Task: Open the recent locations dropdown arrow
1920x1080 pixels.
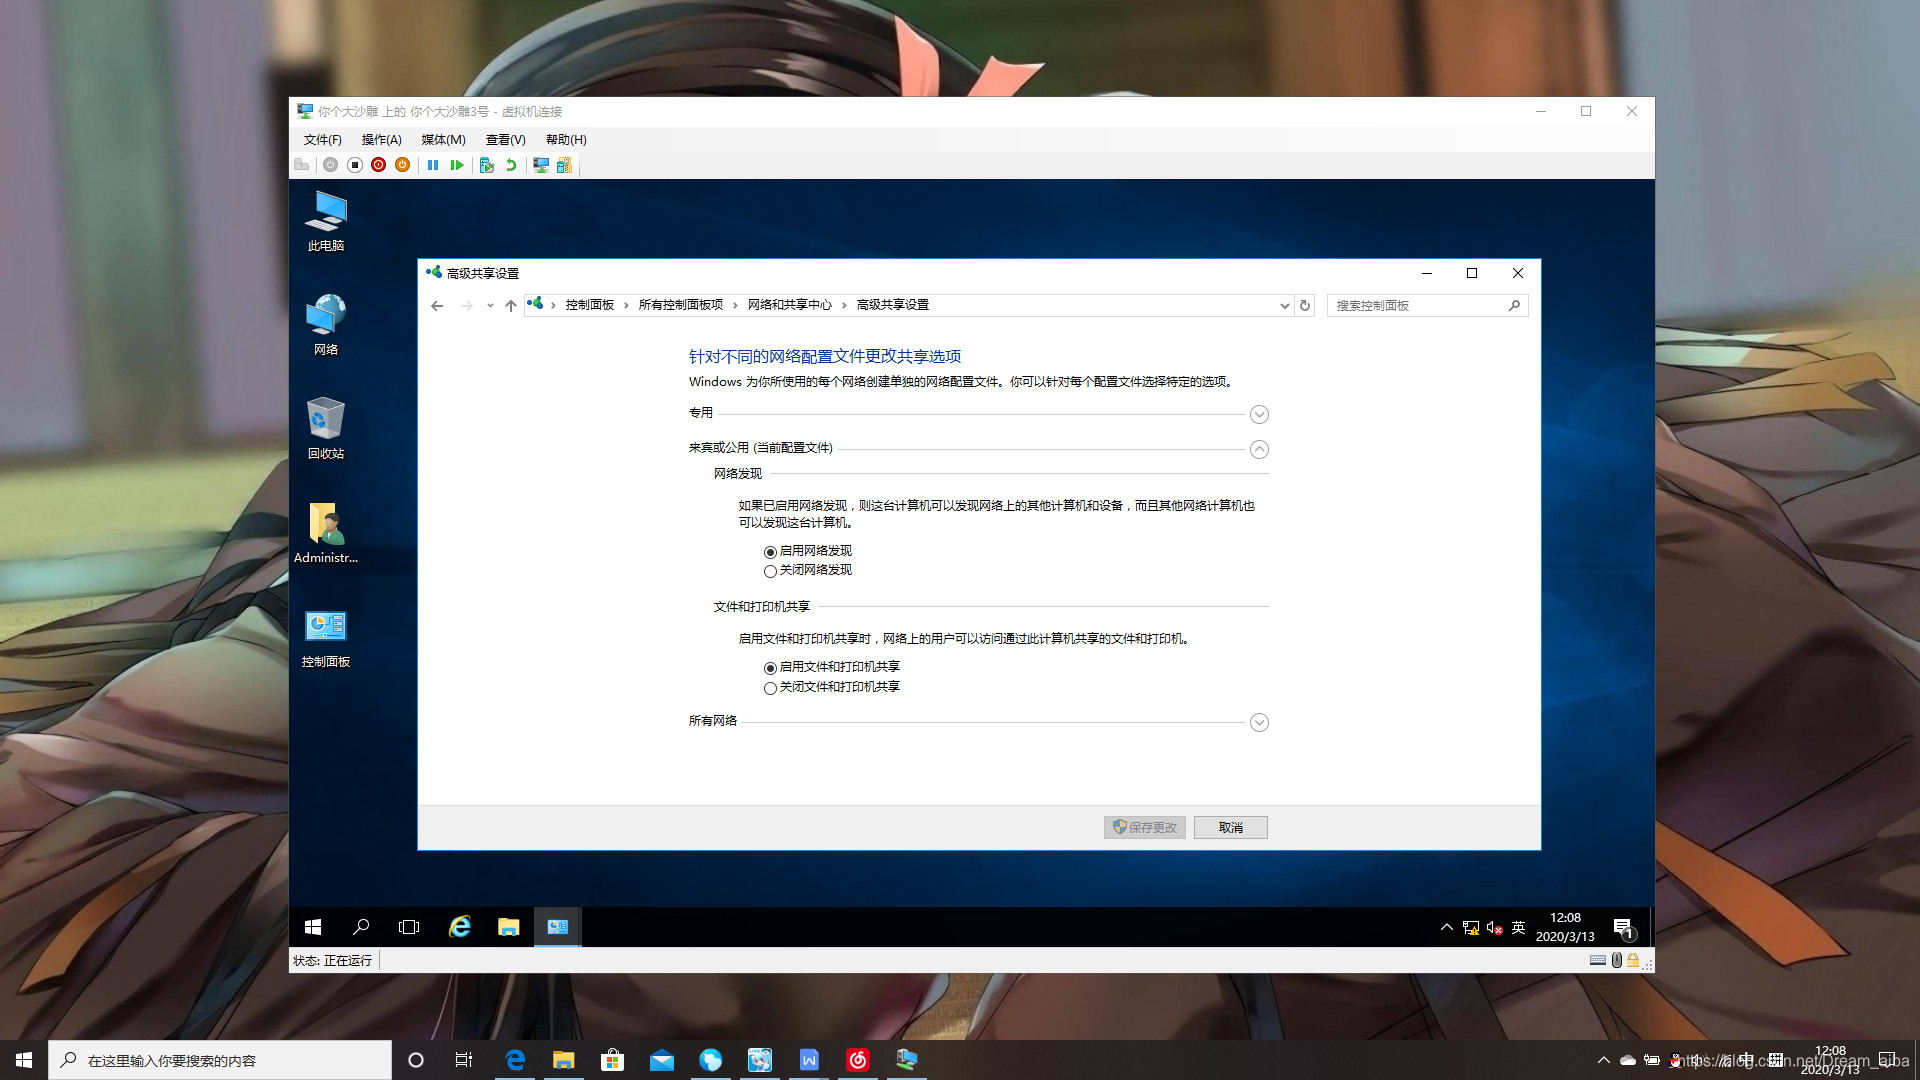Action: [490, 306]
